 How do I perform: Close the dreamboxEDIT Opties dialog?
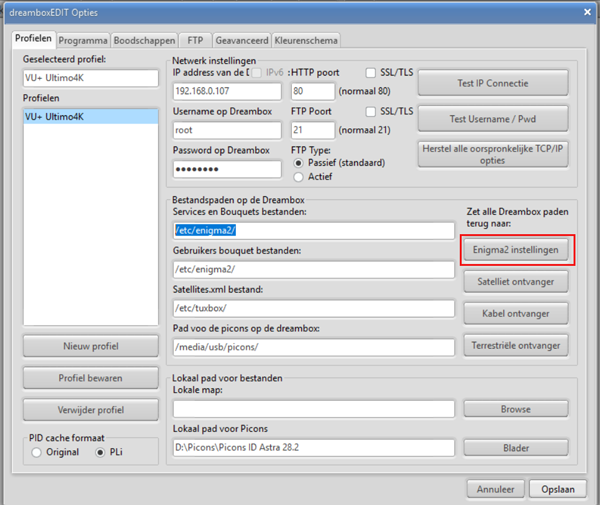pyautogui.click(x=584, y=12)
